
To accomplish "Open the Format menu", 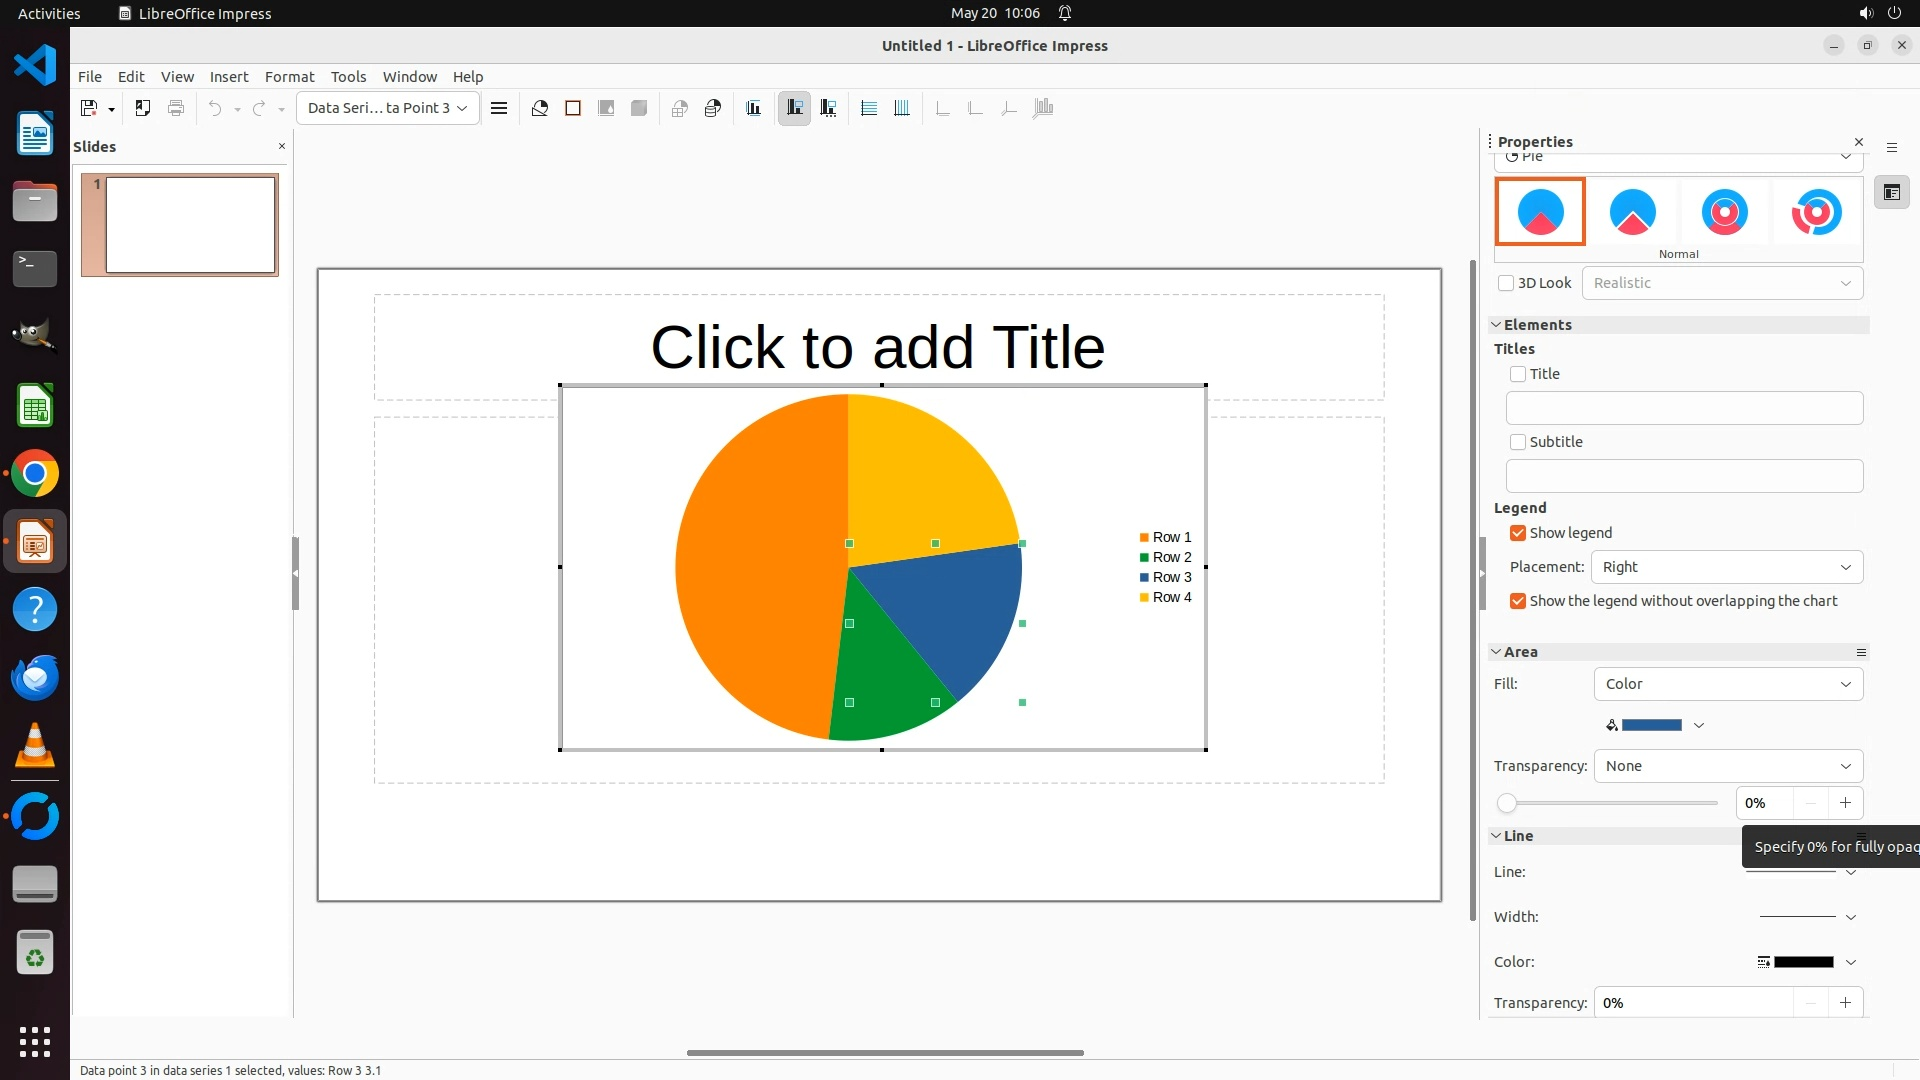I will click(x=289, y=77).
